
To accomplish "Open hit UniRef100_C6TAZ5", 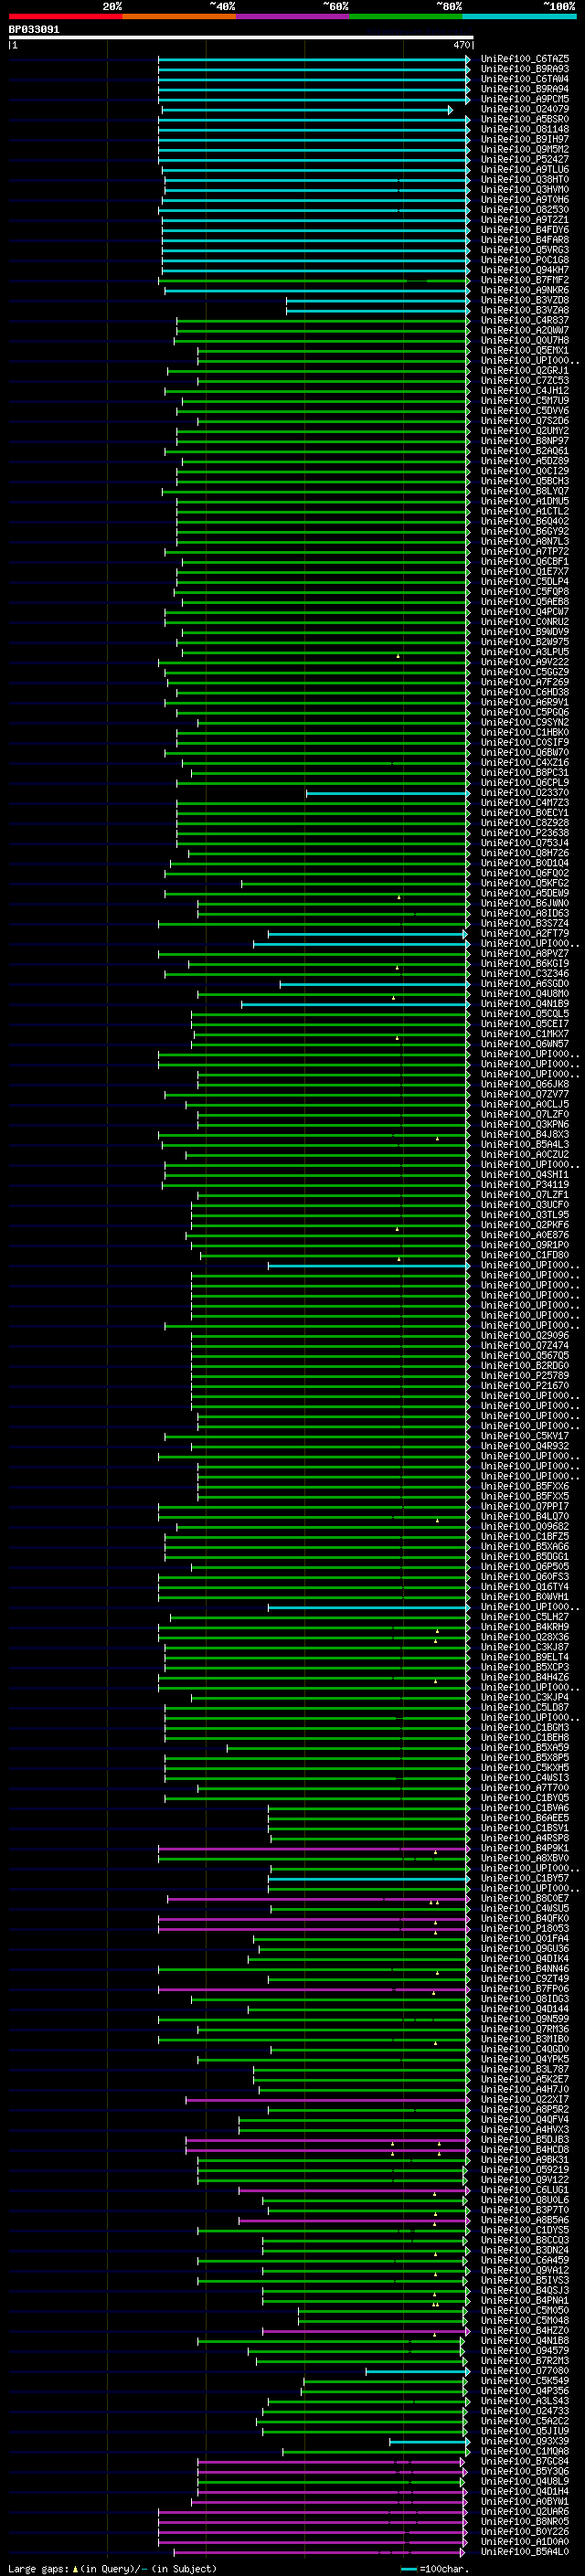I will [x=525, y=59].
